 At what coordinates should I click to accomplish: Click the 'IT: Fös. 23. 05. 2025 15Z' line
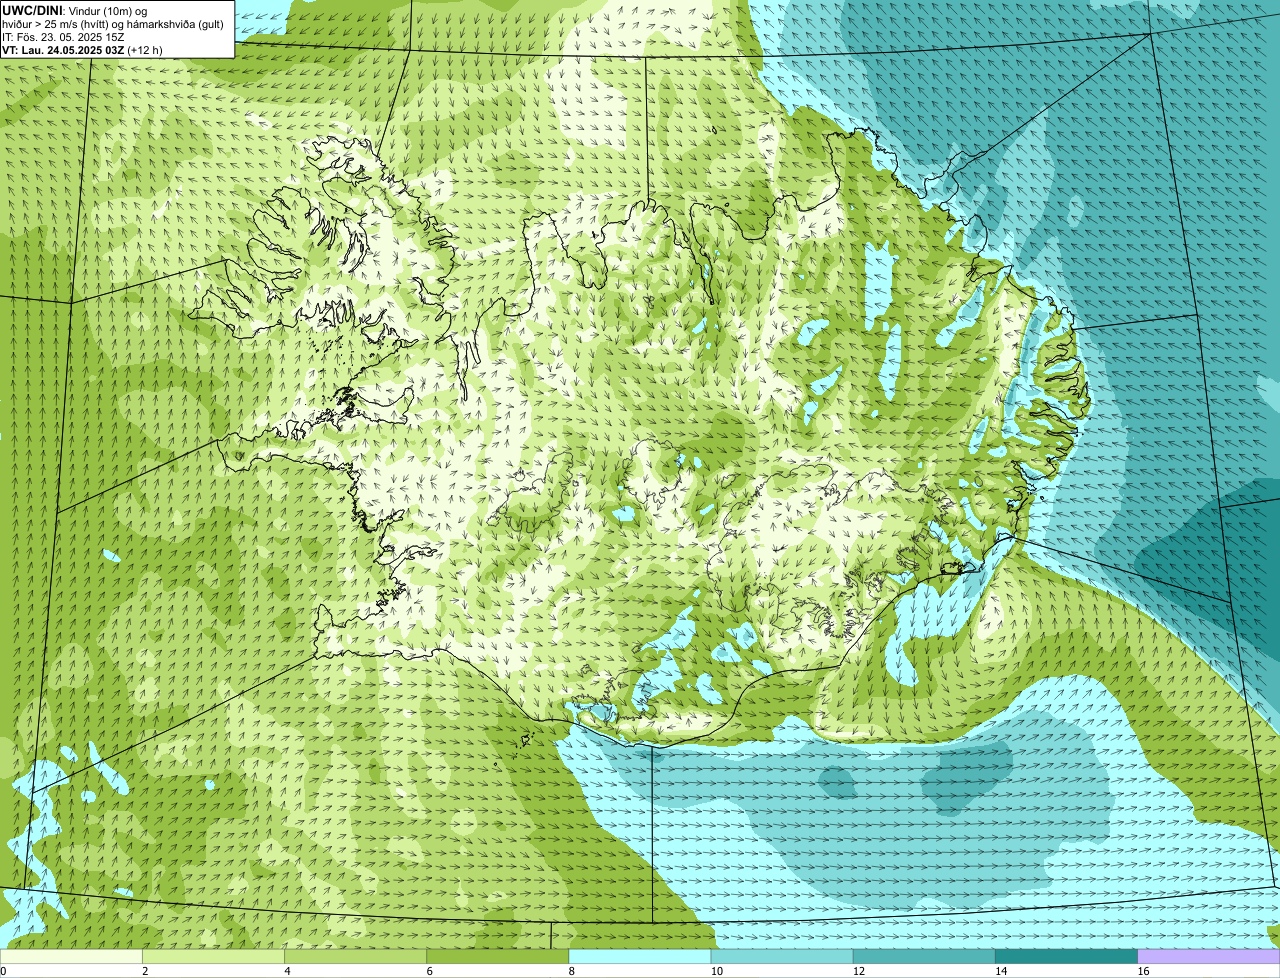pos(63,37)
